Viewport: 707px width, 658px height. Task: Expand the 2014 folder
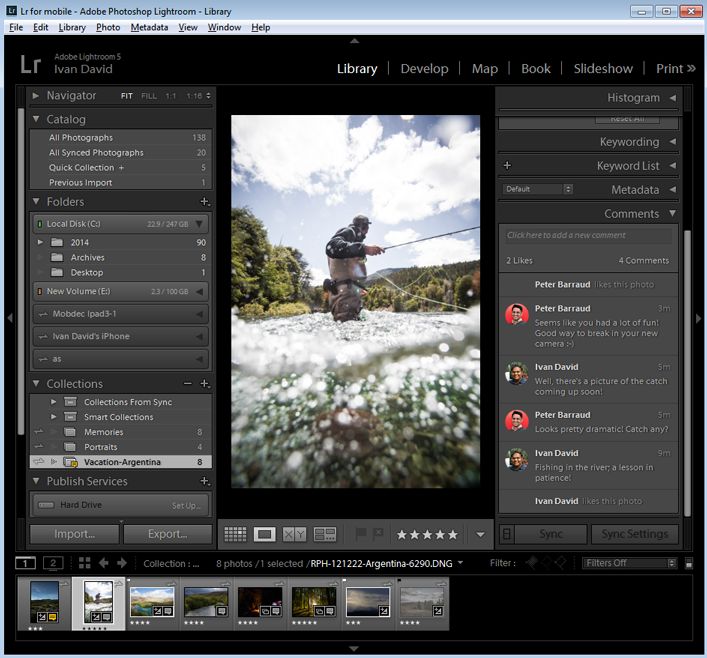pyautogui.click(x=40, y=242)
